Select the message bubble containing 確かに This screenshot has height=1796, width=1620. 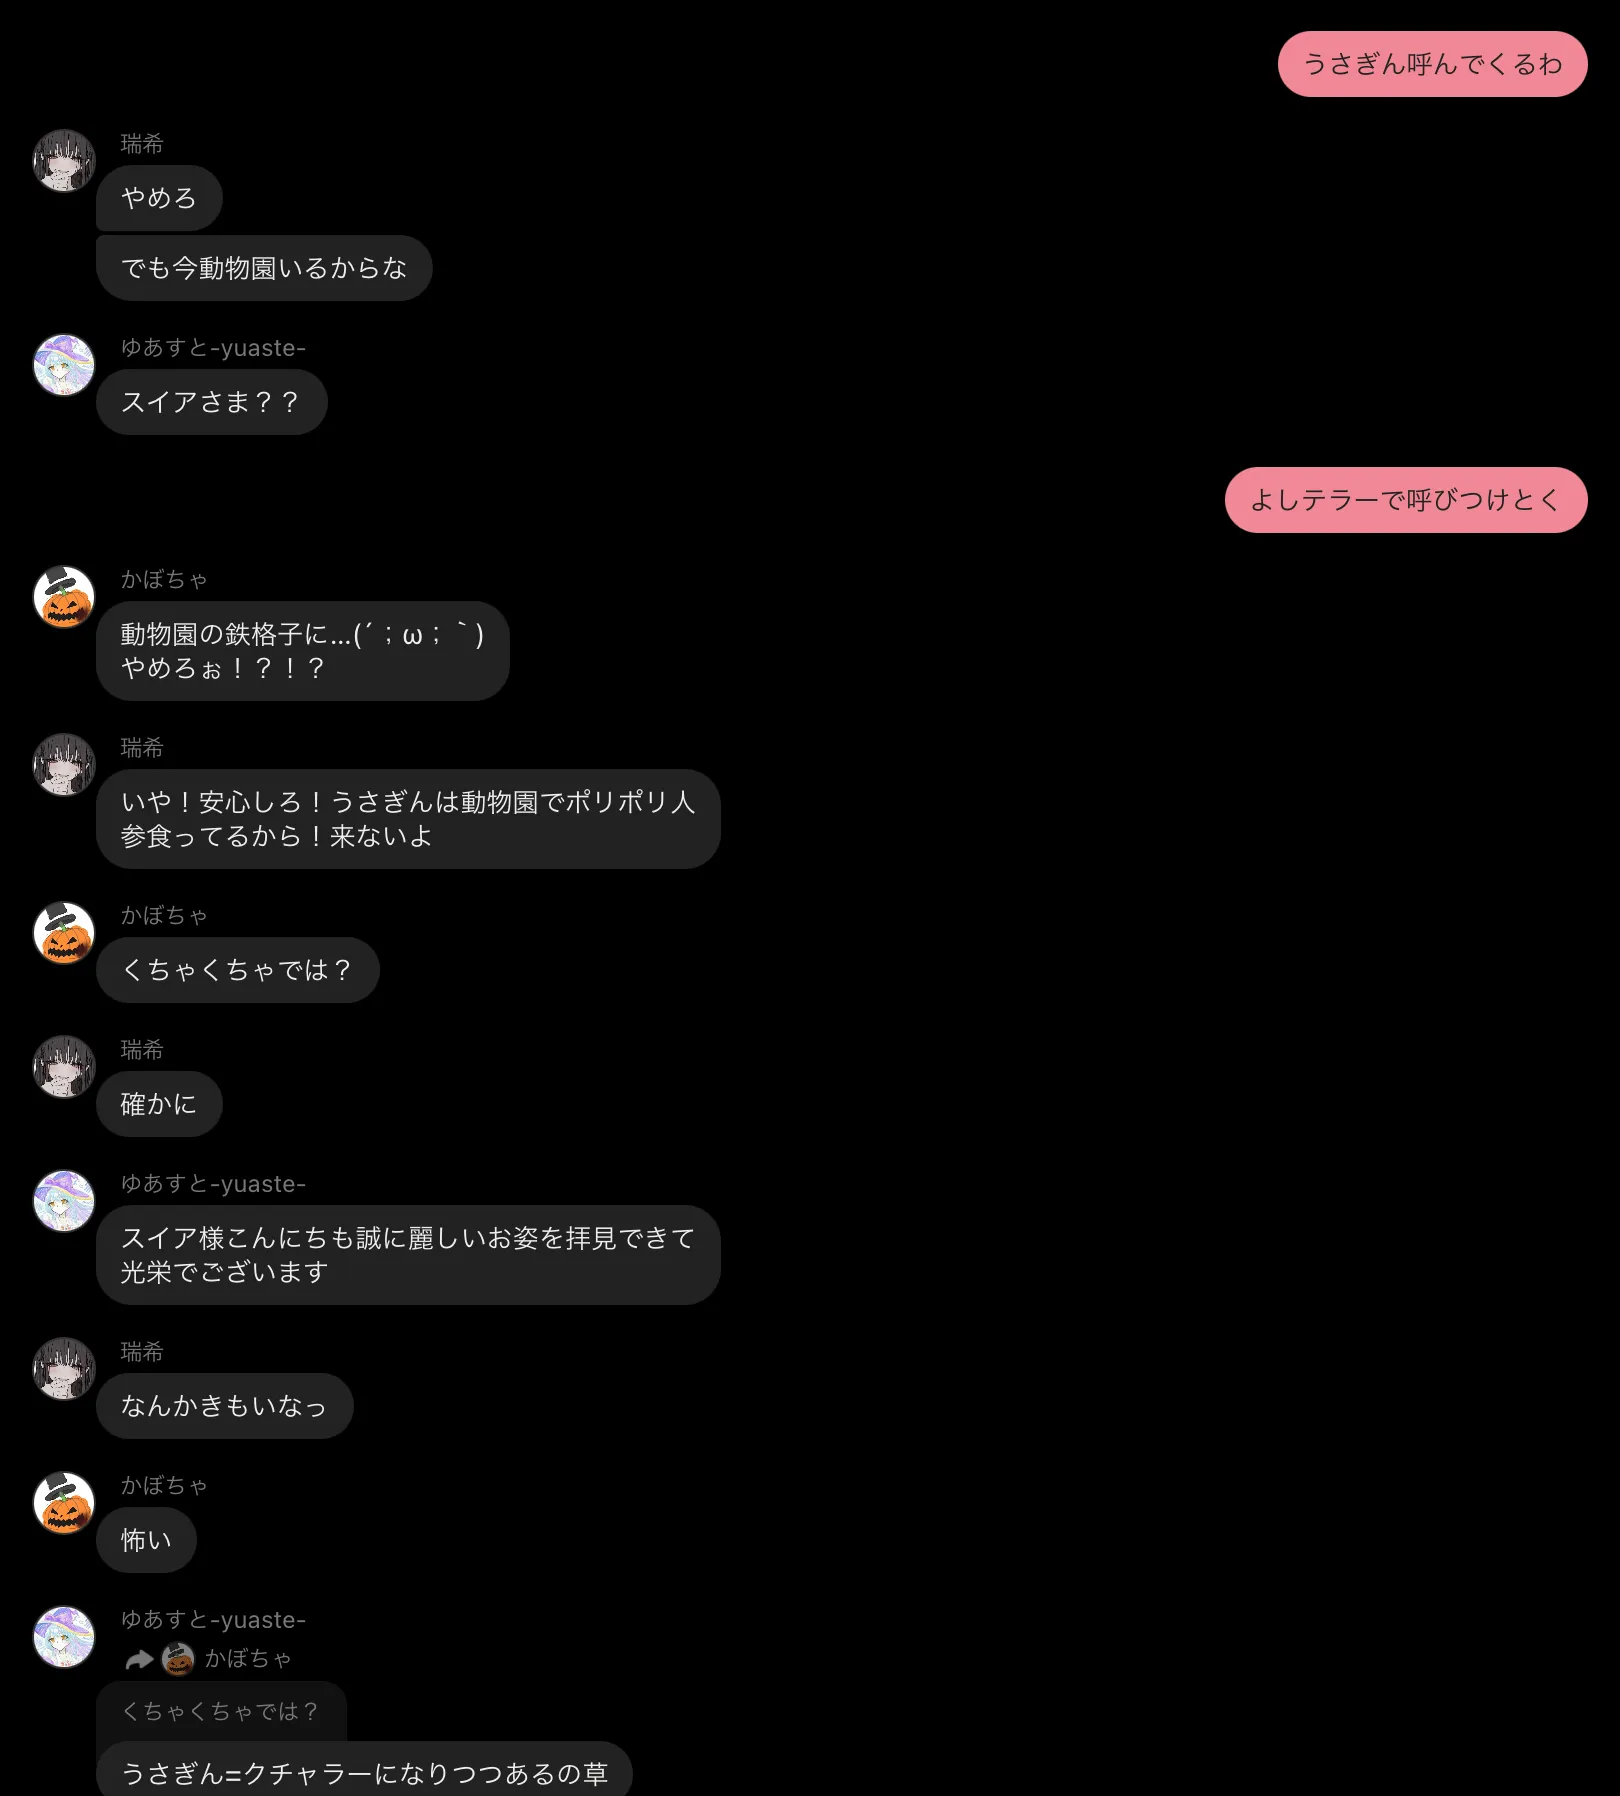(x=159, y=1104)
